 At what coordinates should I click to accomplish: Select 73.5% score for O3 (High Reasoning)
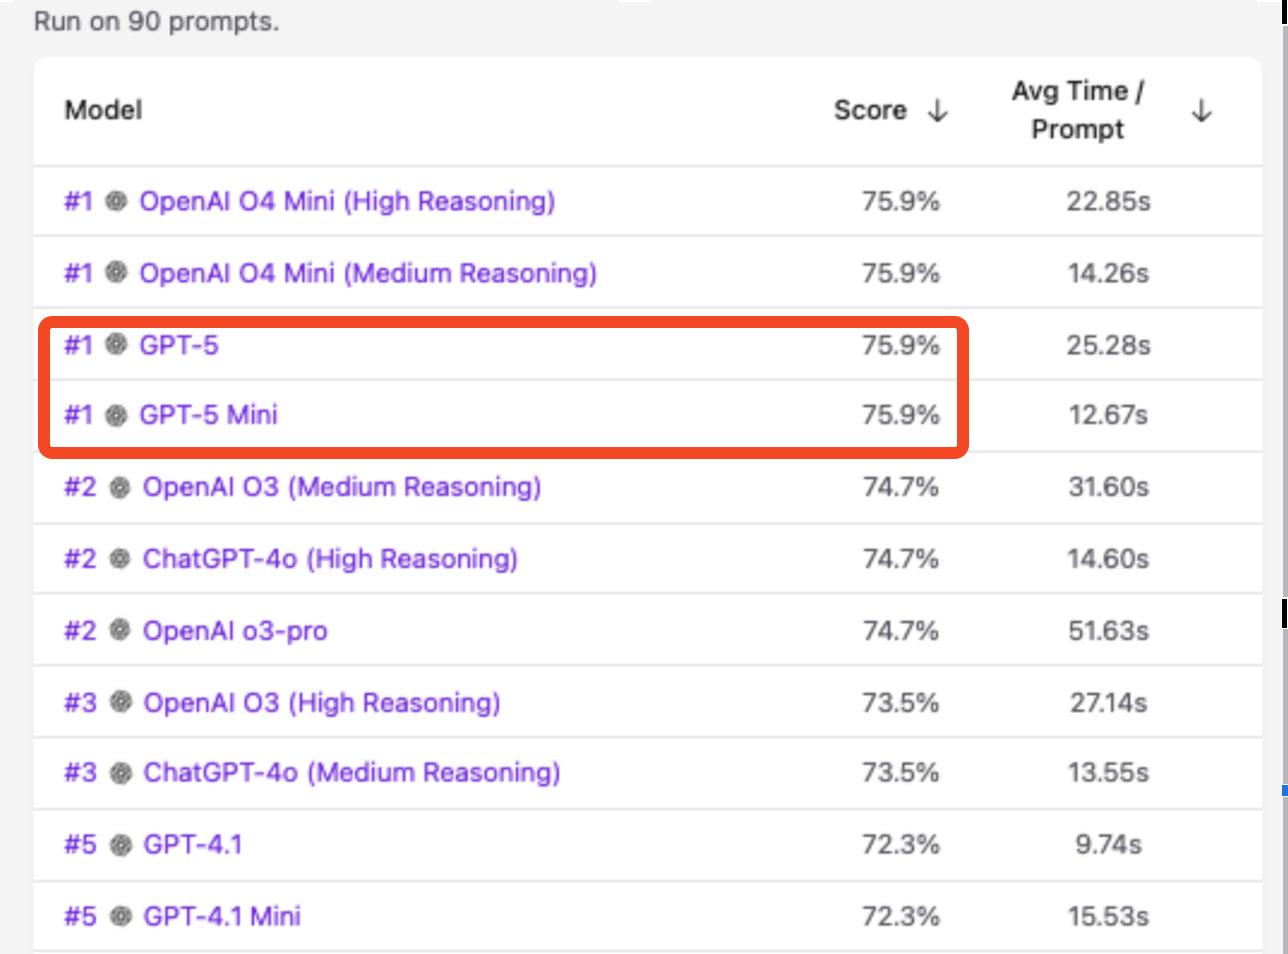(x=901, y=703)
